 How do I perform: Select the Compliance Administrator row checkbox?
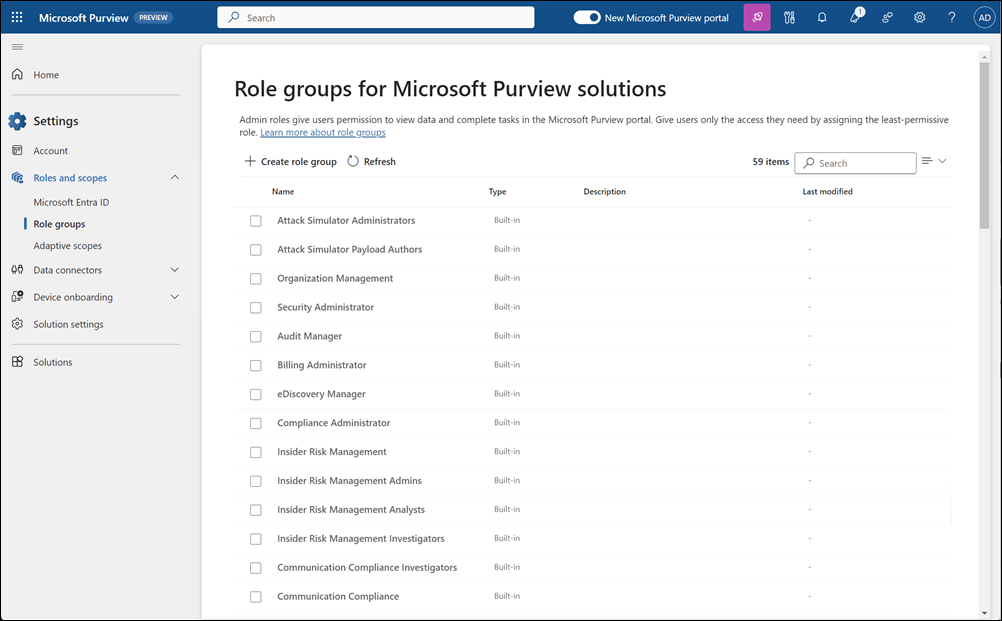click(x=256, y=422)
